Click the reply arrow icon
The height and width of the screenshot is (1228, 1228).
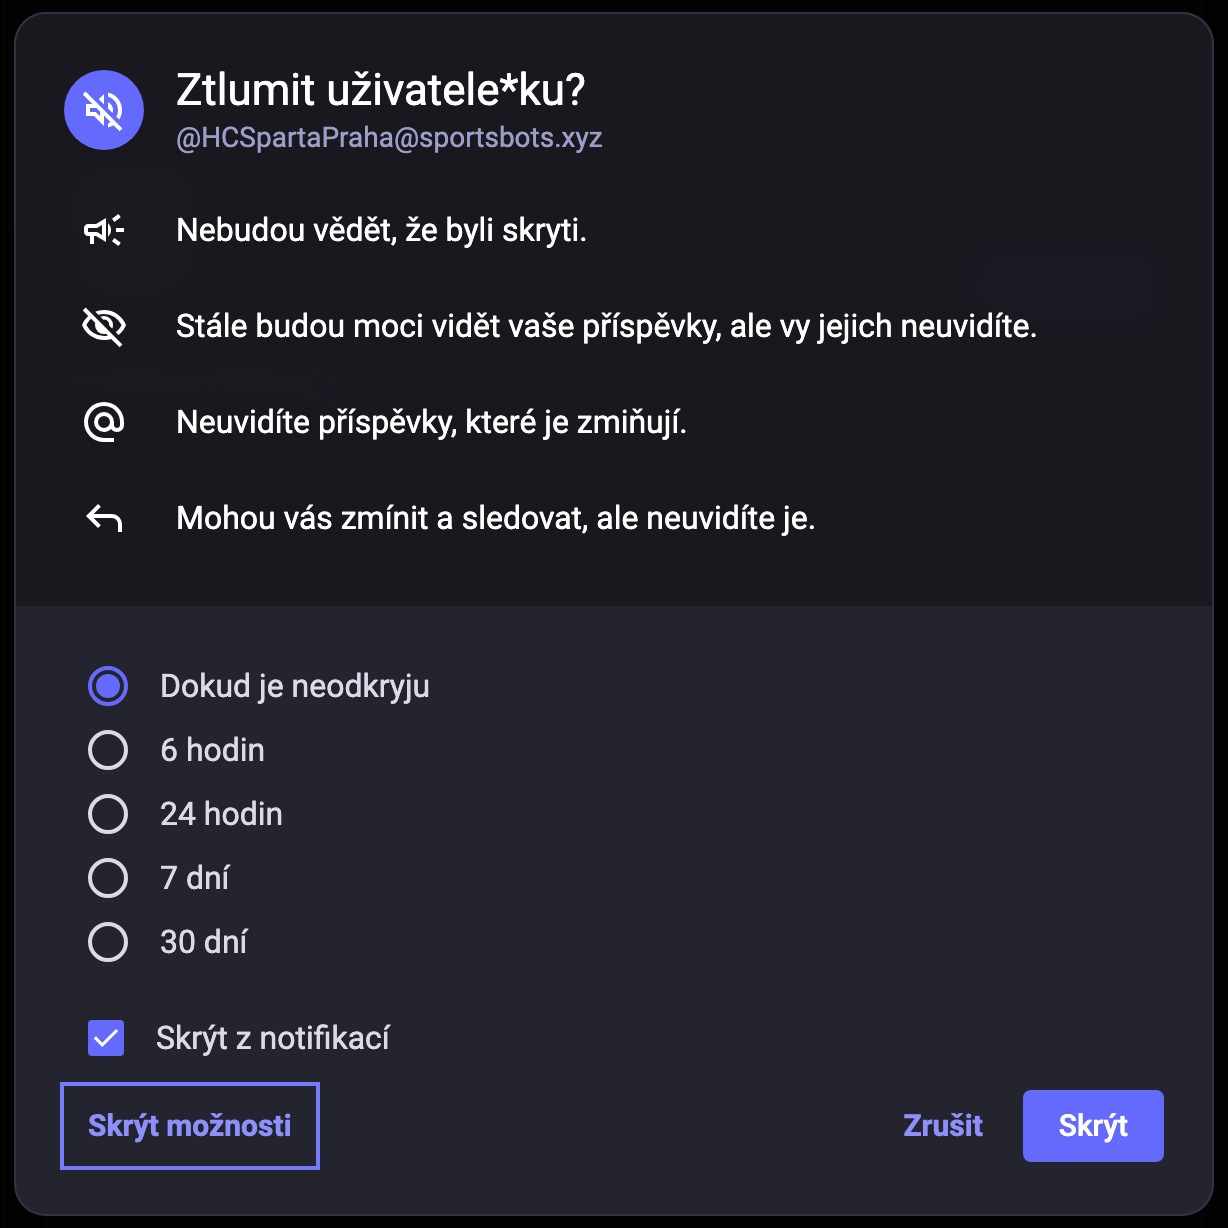(104, 519)
